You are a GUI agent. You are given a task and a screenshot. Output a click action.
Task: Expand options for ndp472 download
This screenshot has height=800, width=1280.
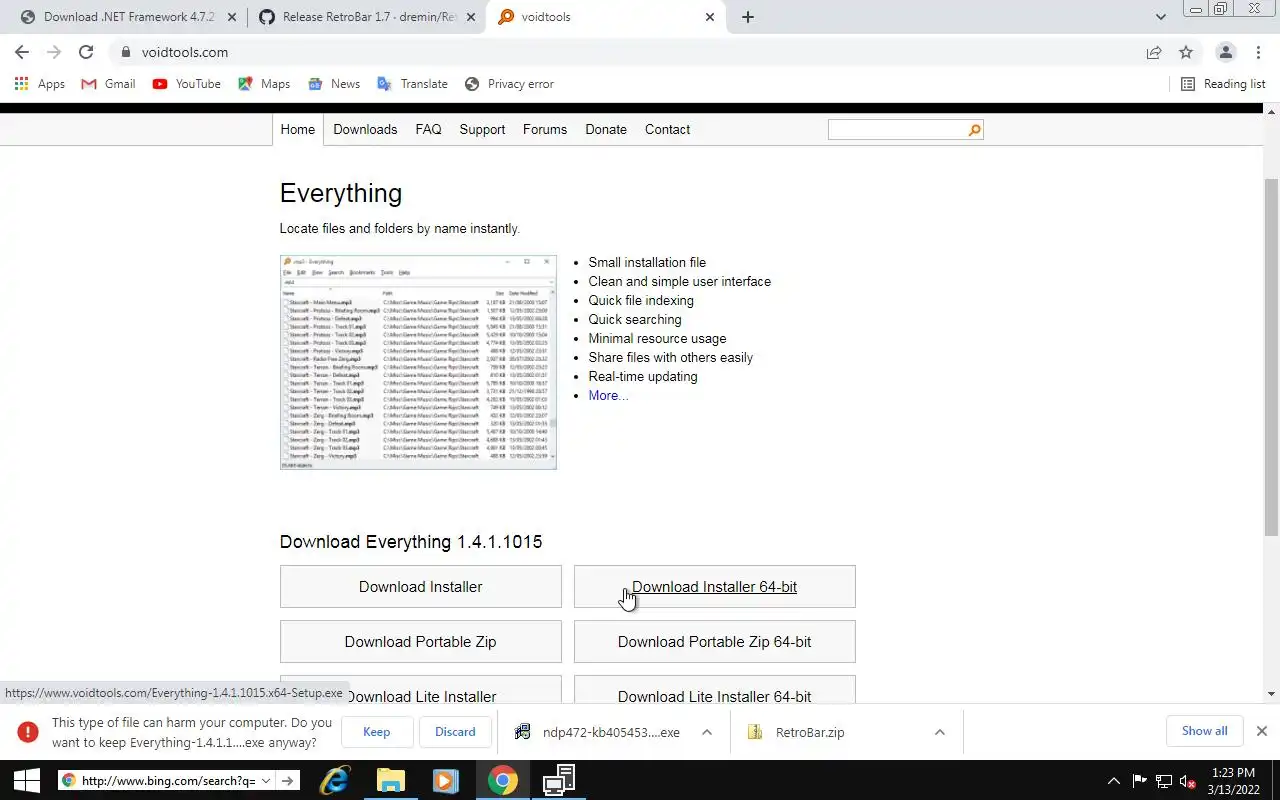click(x=707, y=732)
